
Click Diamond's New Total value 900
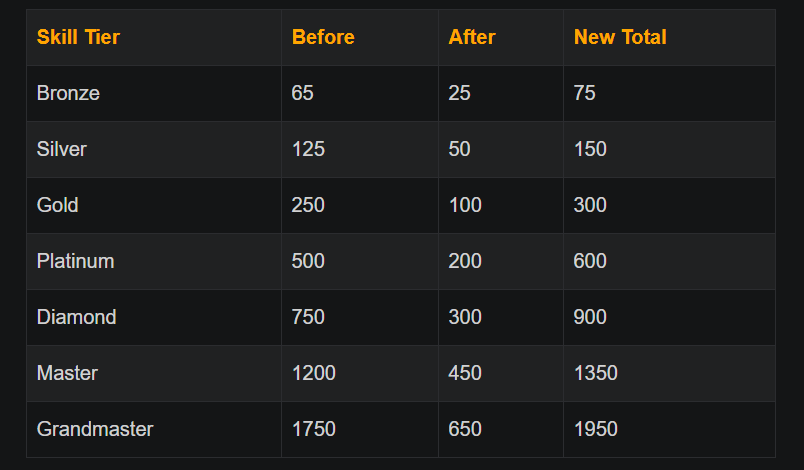(590, 317)
